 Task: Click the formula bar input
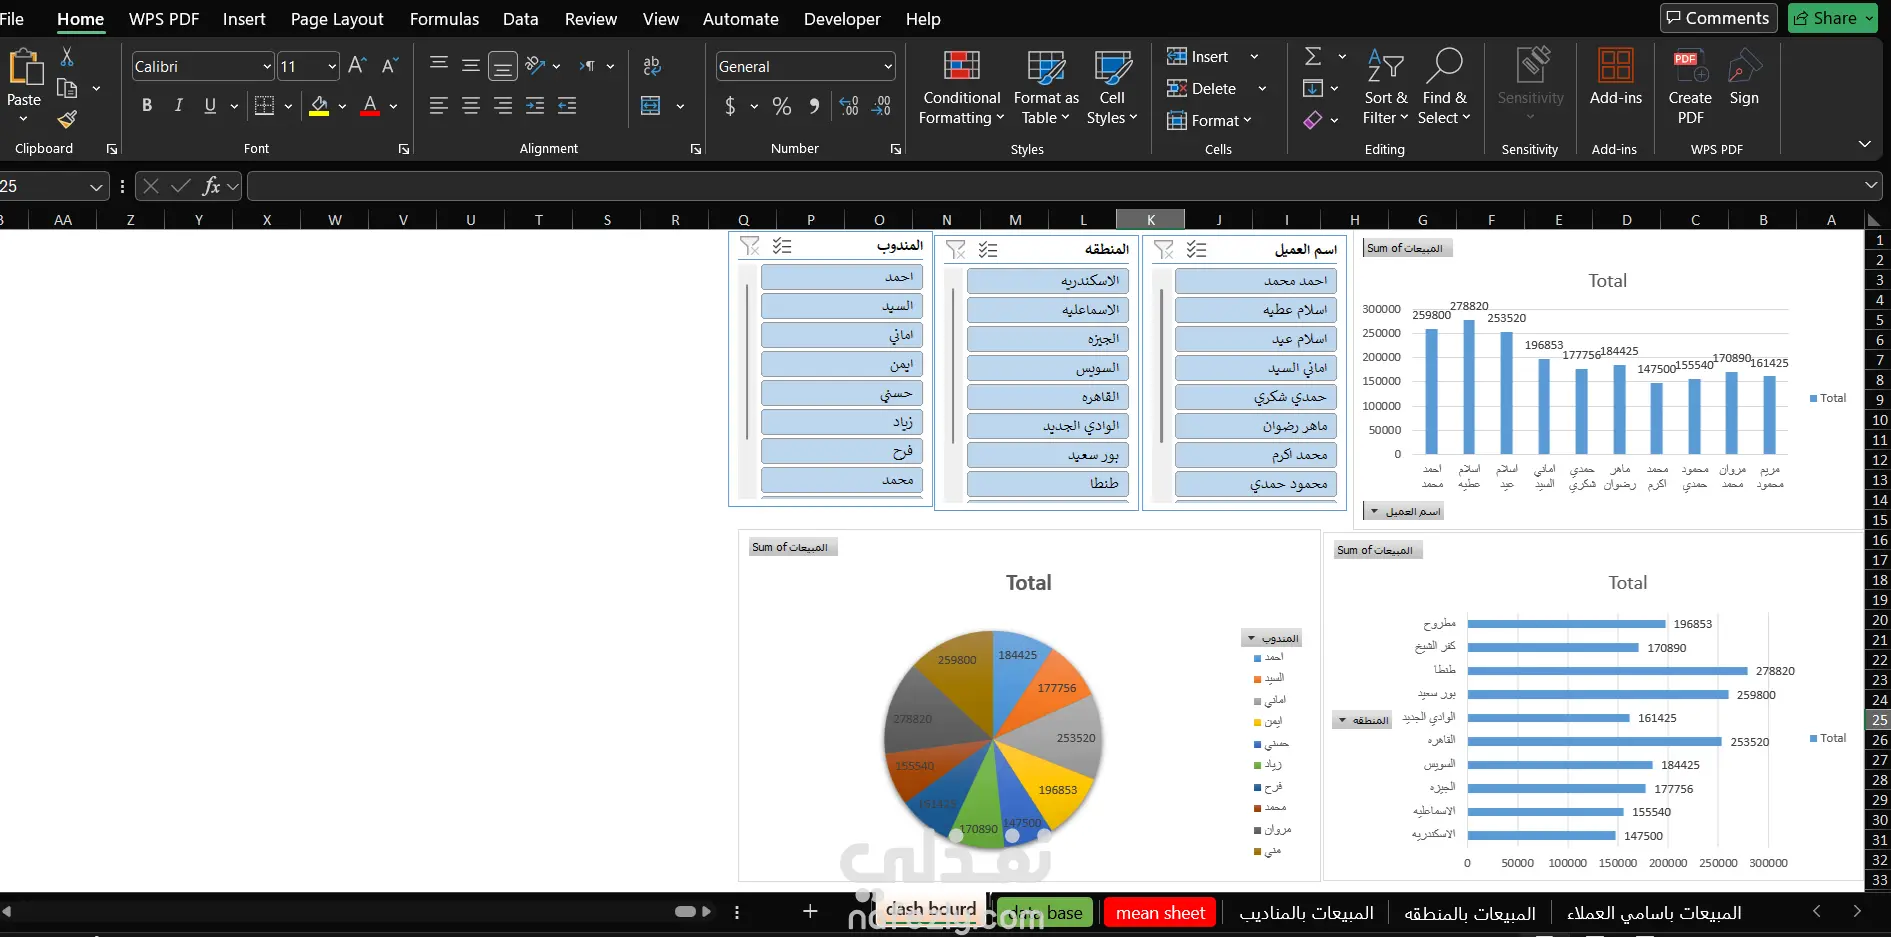[x=1055, y=186]
